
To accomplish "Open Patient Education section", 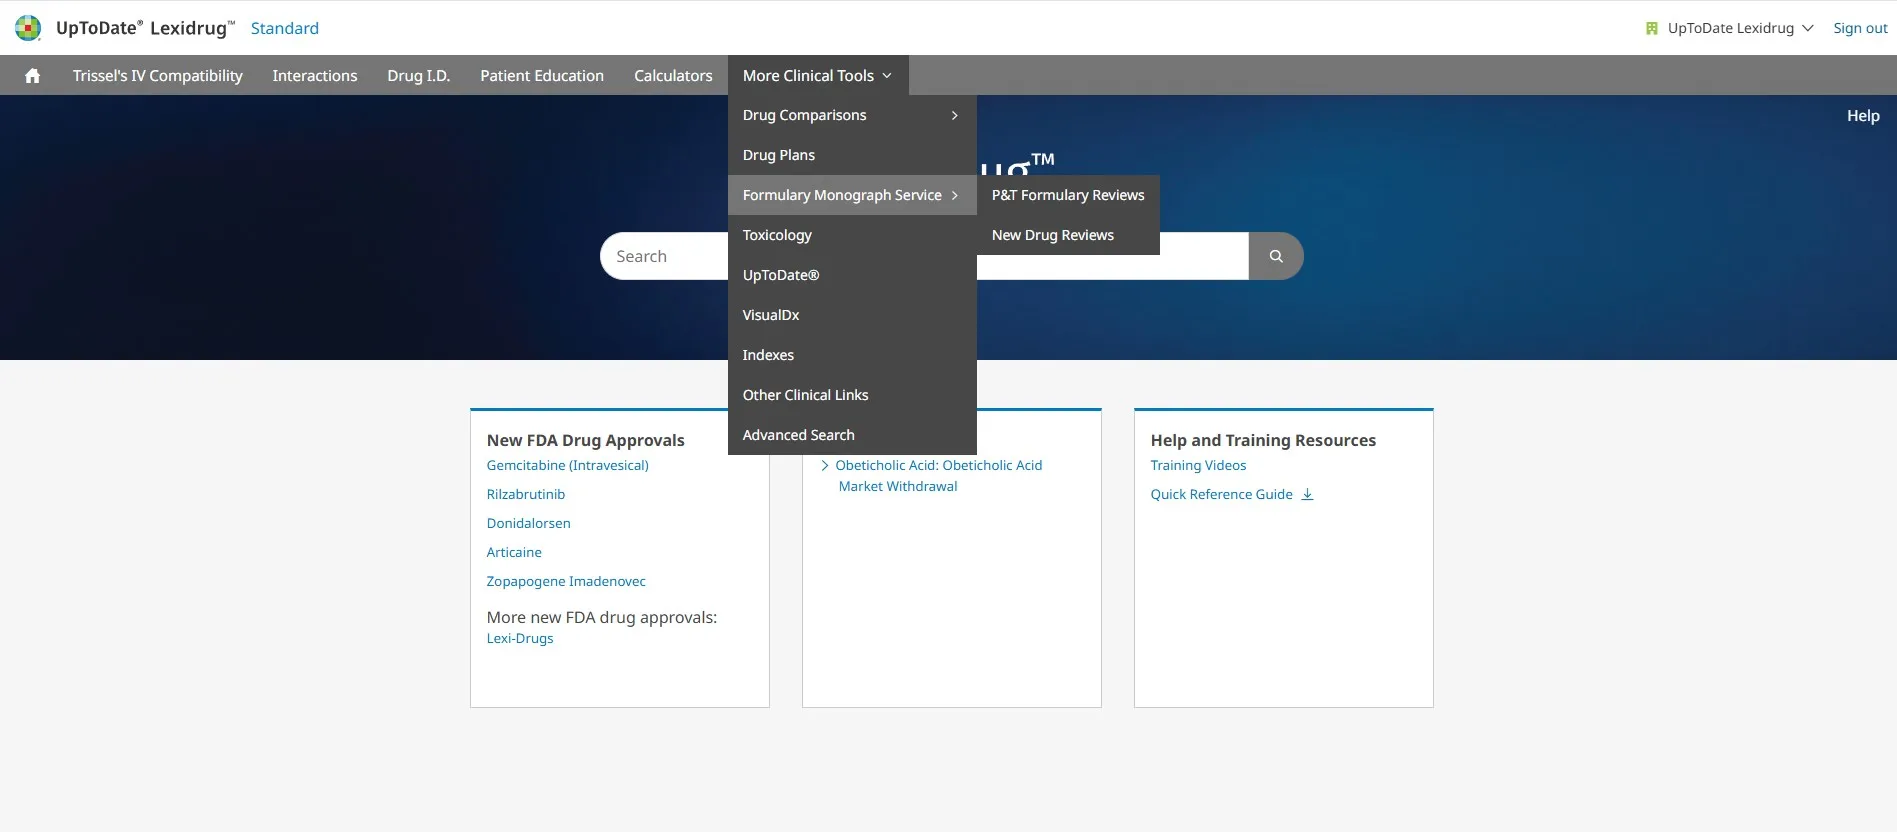I will pos(542,76).
